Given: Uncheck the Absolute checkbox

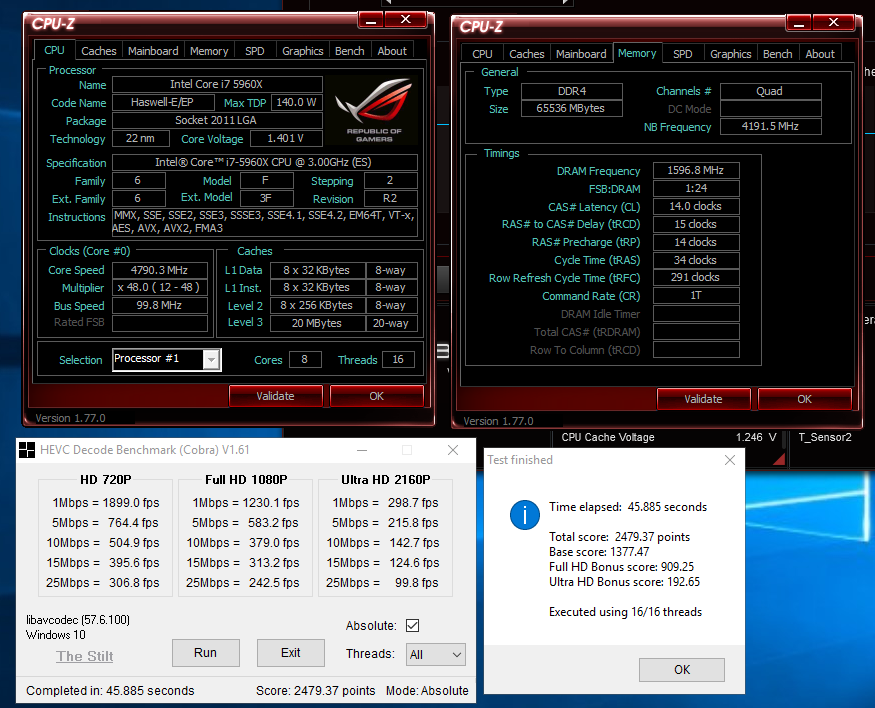Looking at the screenshot, I should click(x=412, y=625).
